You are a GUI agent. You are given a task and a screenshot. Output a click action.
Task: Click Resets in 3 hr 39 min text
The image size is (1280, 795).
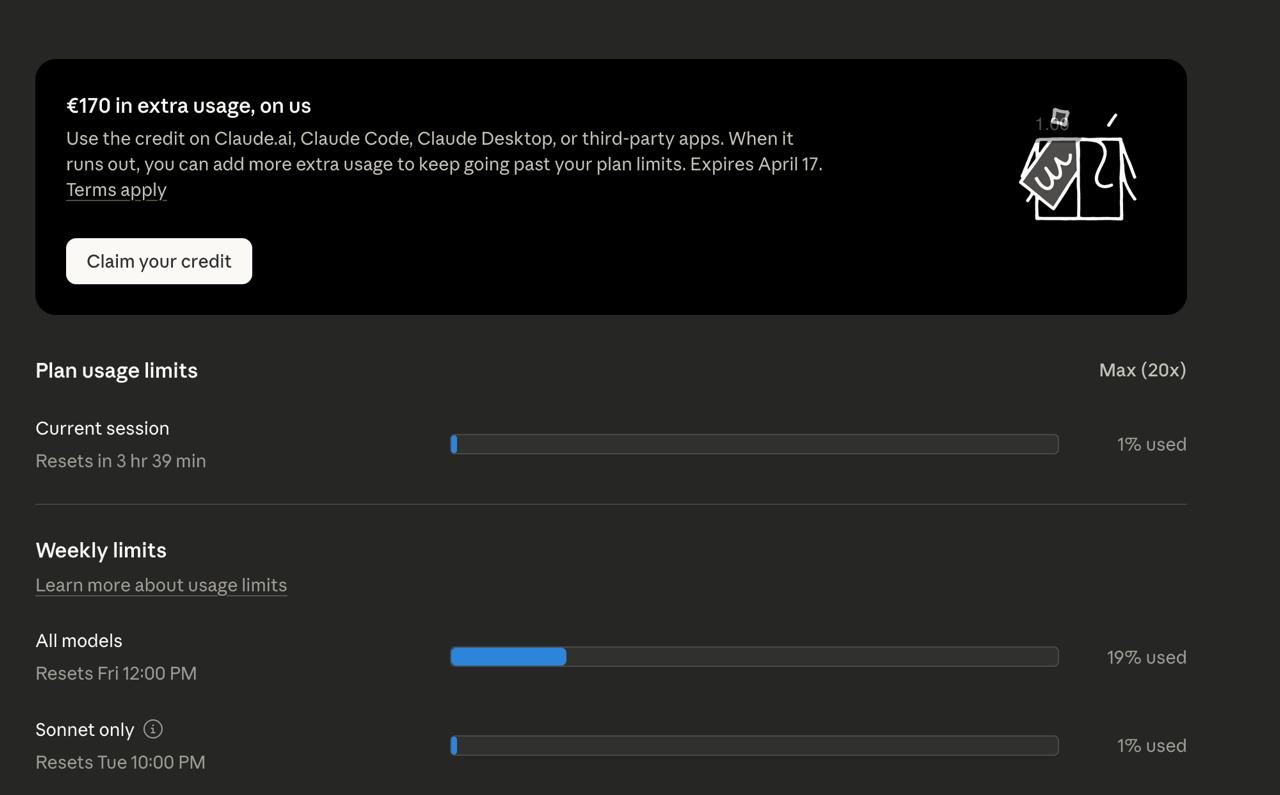point(121,461)
